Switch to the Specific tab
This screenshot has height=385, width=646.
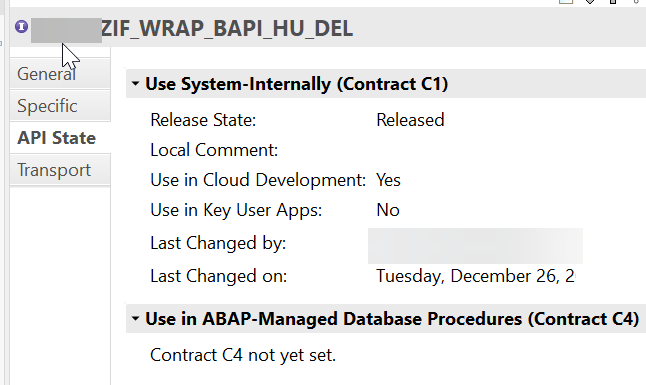tap(60, 106)
